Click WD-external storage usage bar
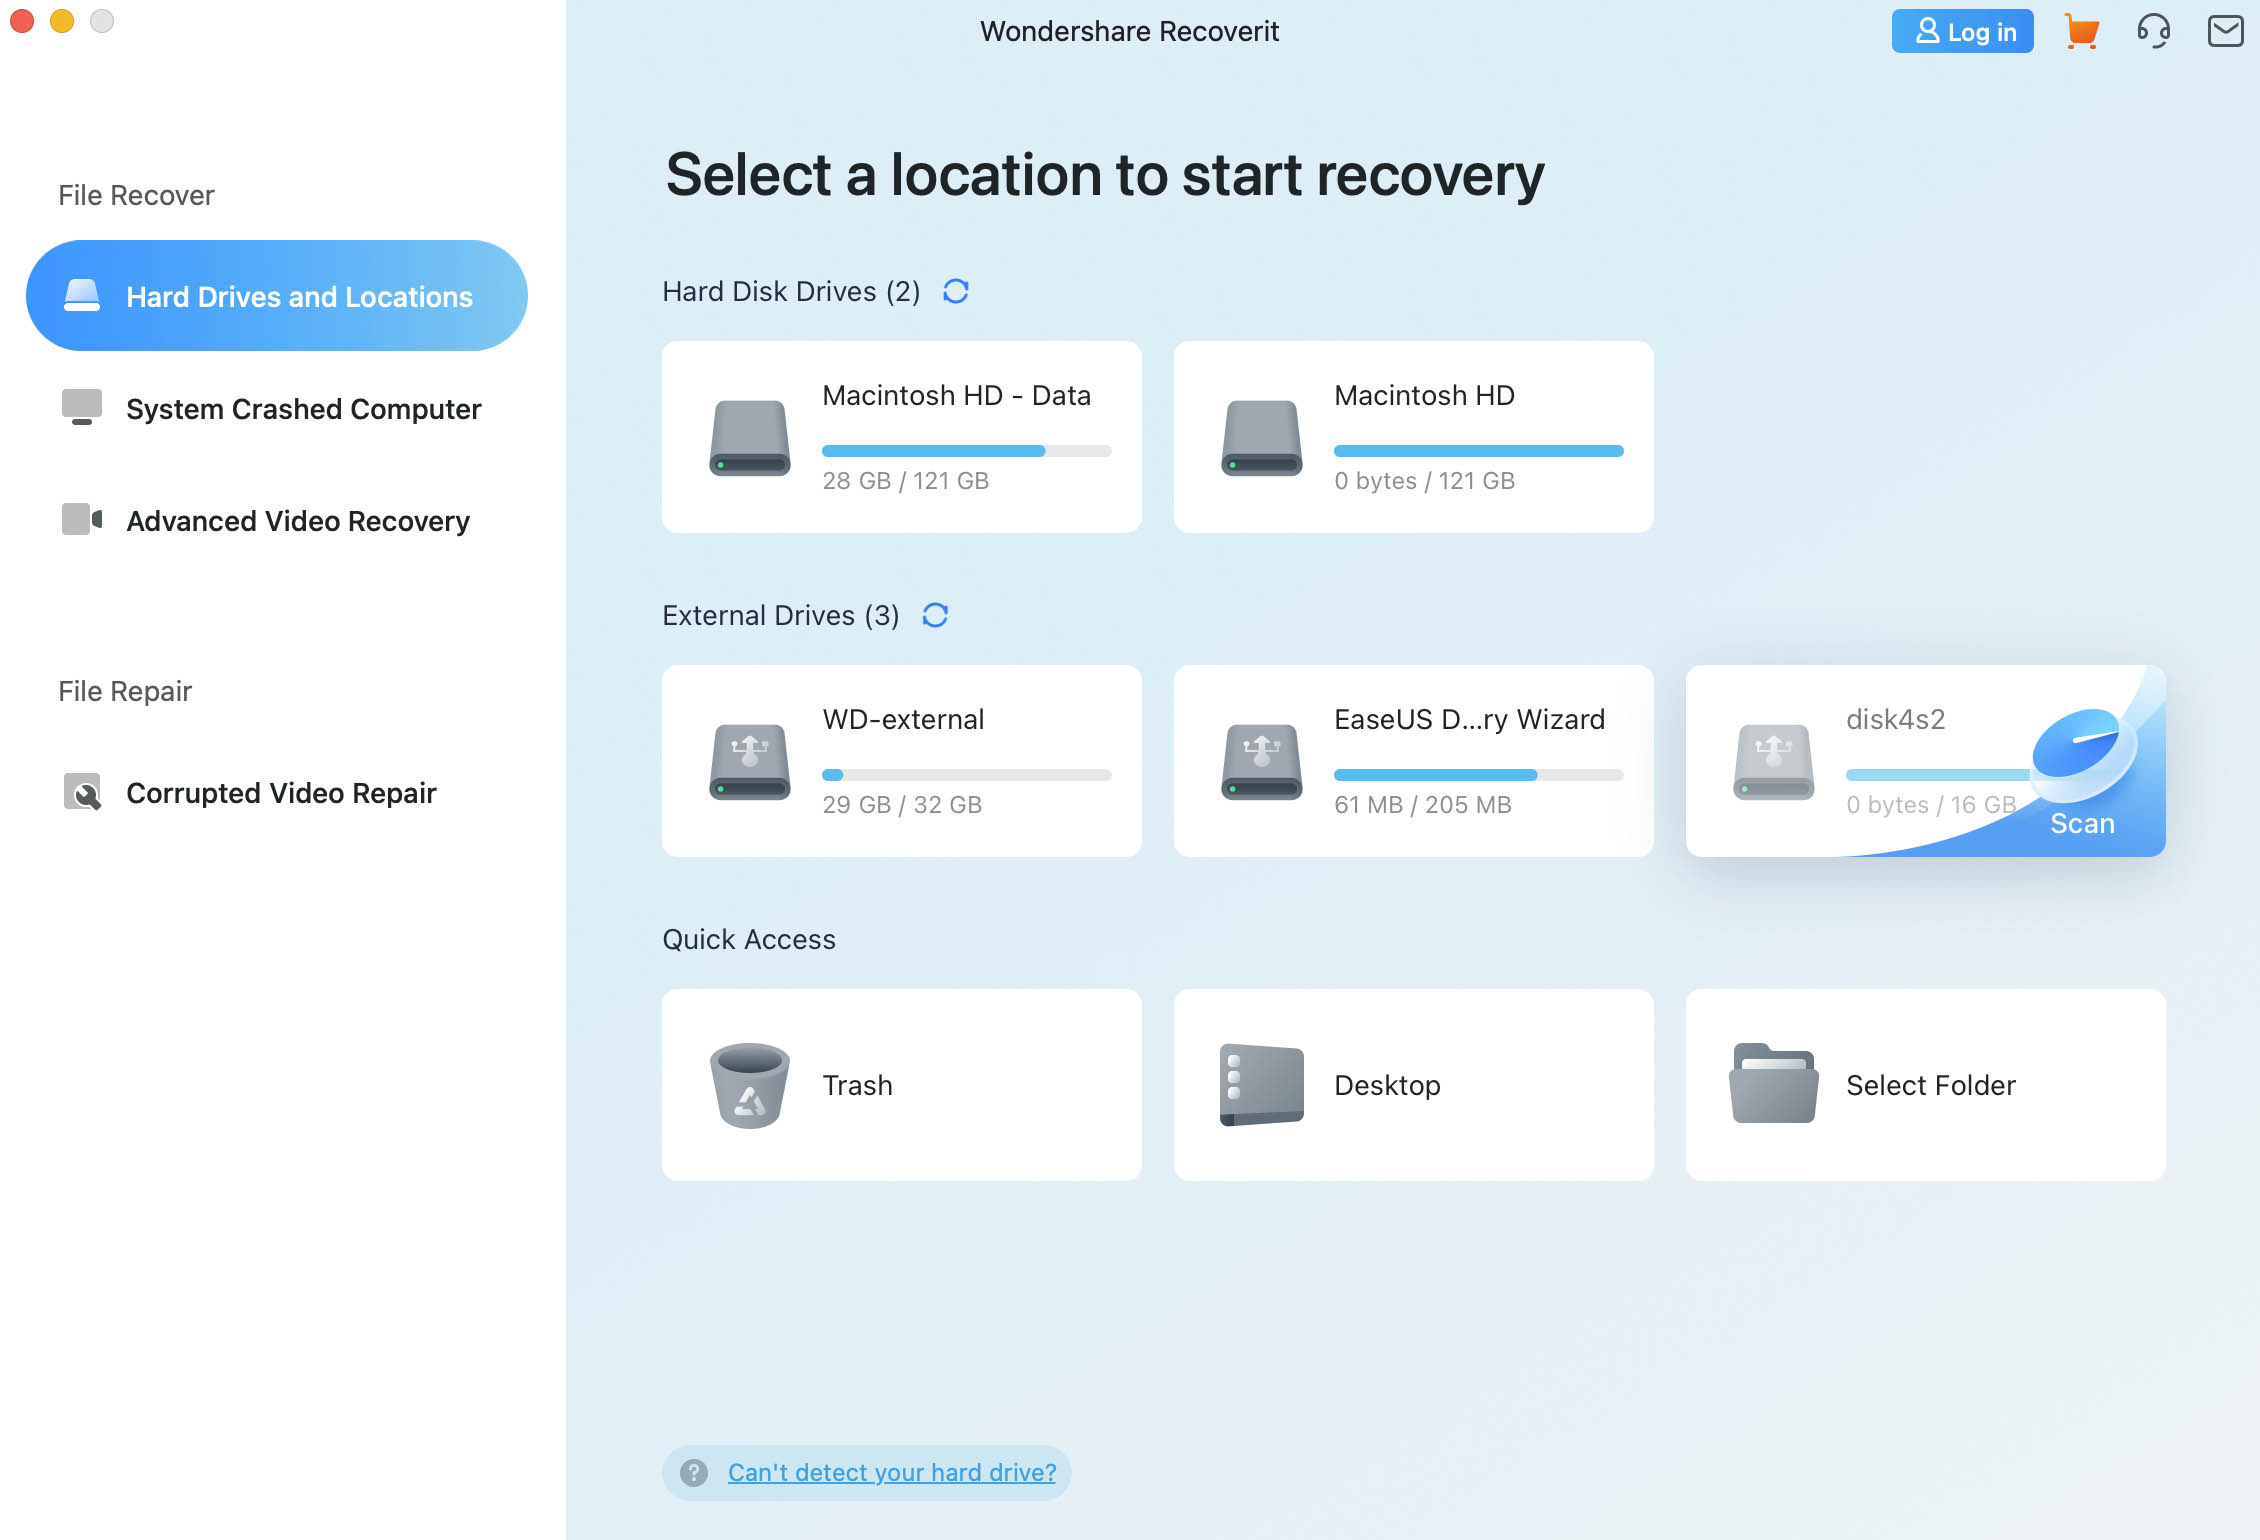This screenshot has height=1540, width=2260. pos(967,775)
